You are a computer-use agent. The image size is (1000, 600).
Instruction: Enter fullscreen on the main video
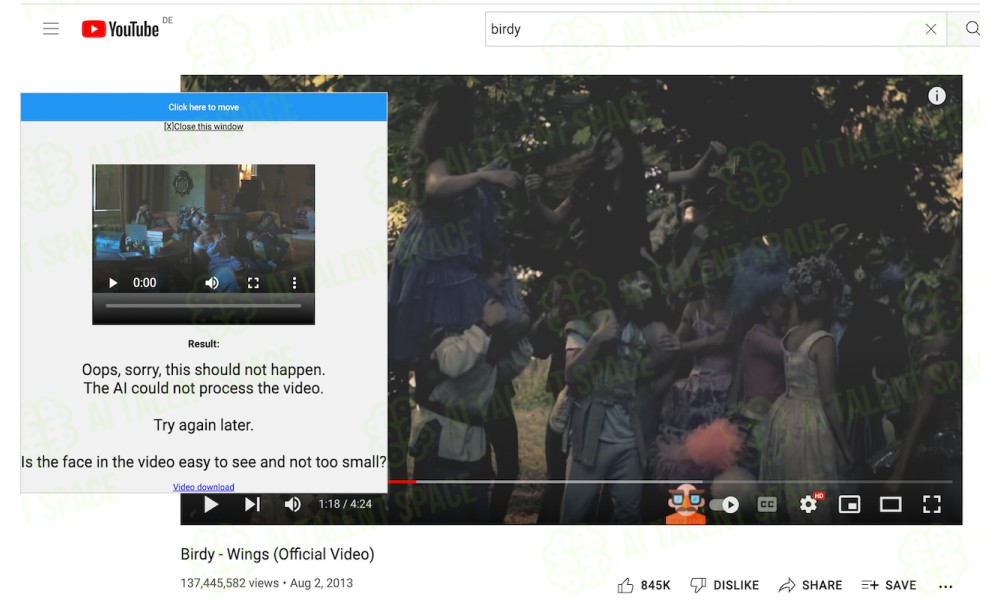click(932, 504)
